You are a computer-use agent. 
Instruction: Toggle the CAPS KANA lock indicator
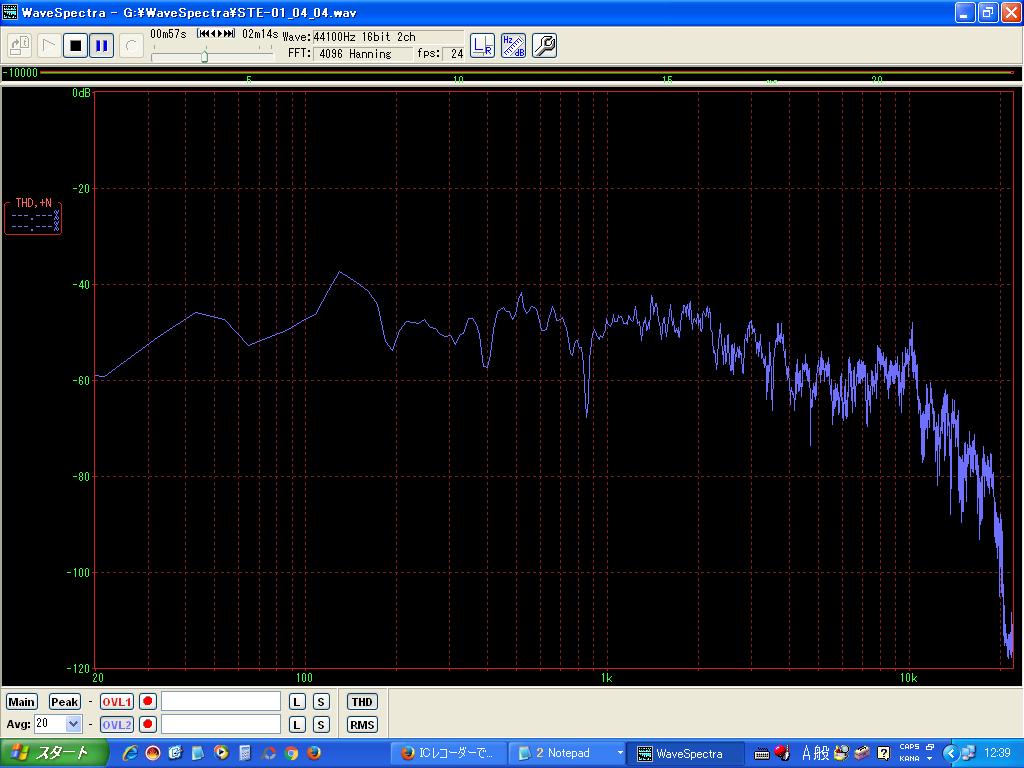click(912, 753)
